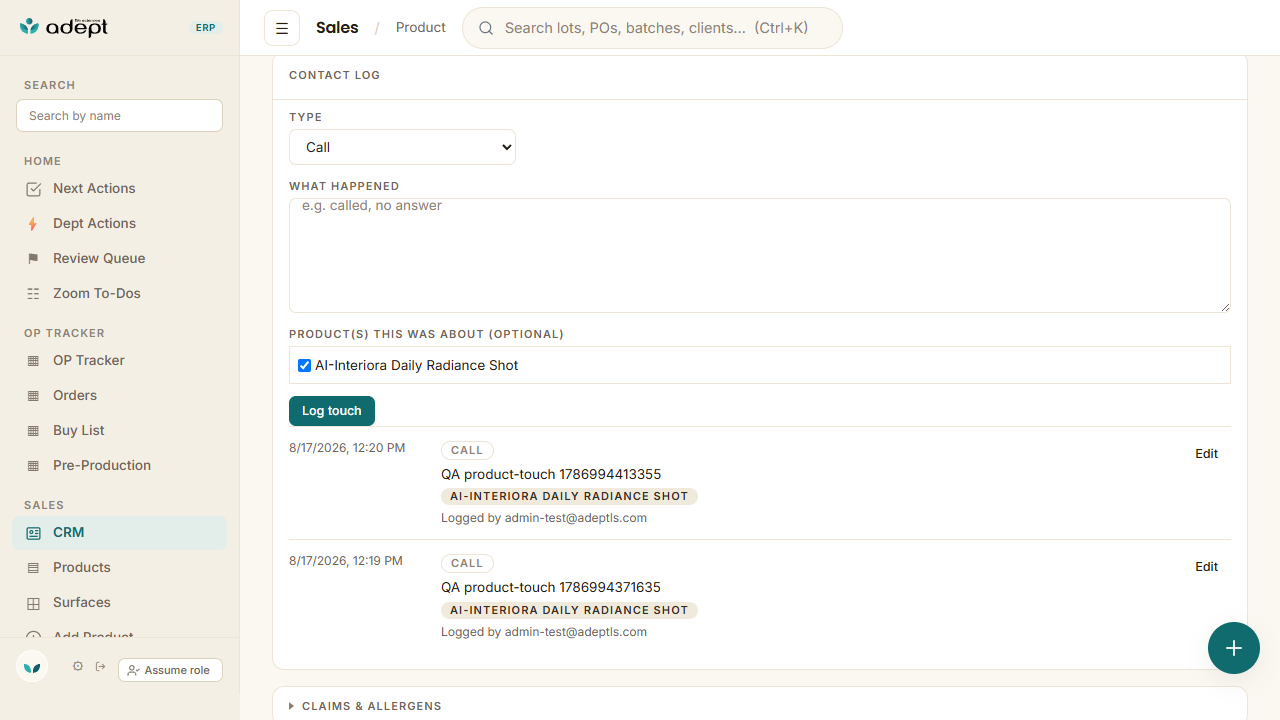This screenshot has height=720, width=1280.
Task: Focus the What Happened text area
Action: (760, 255)
